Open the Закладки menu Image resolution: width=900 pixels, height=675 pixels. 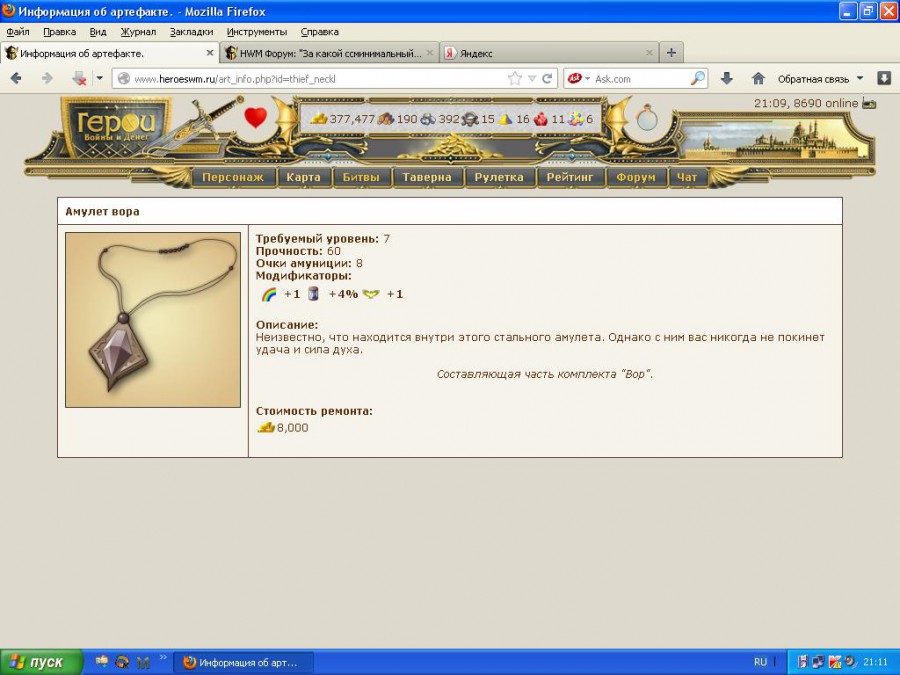tap(191, 32)
